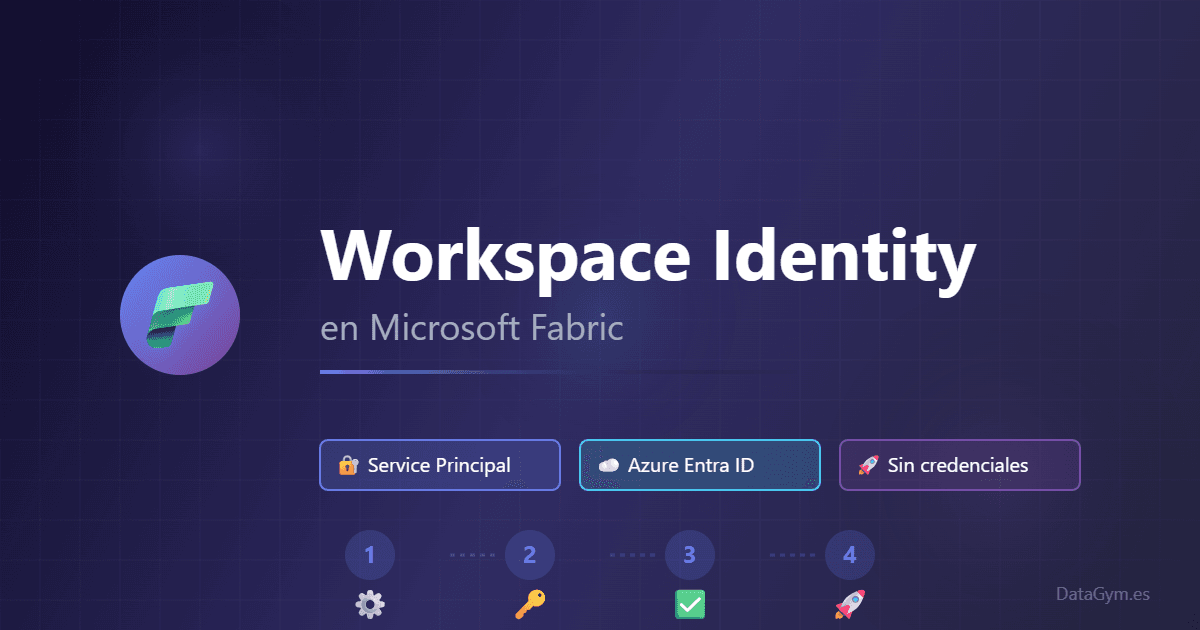
Task: Select step circle number 4
Action: [850, 554]
